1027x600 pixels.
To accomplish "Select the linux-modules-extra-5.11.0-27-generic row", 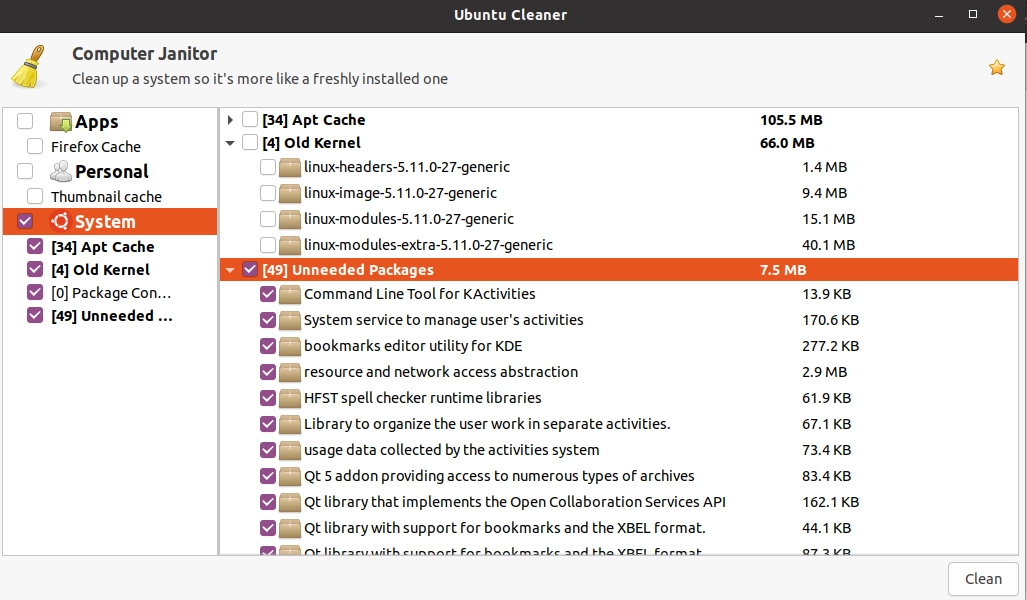I will click(428, 245).
